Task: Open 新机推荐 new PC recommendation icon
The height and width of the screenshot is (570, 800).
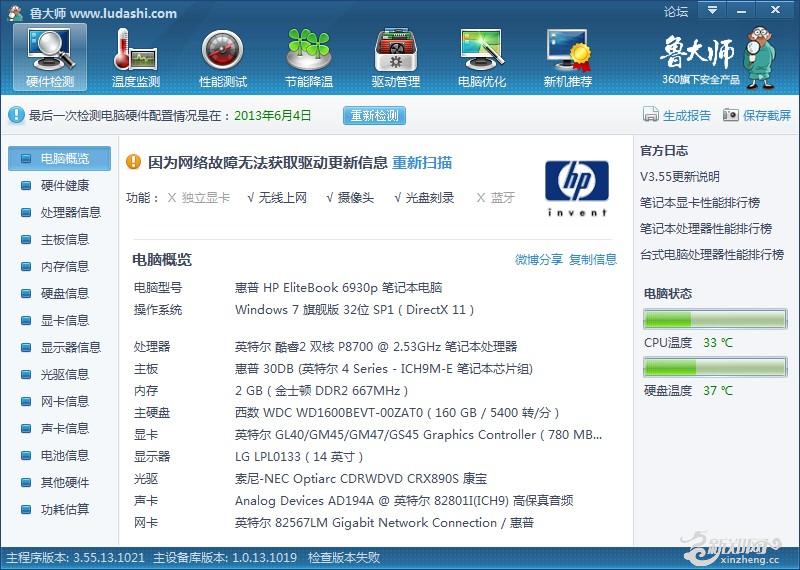Action: tap(568, 57)
